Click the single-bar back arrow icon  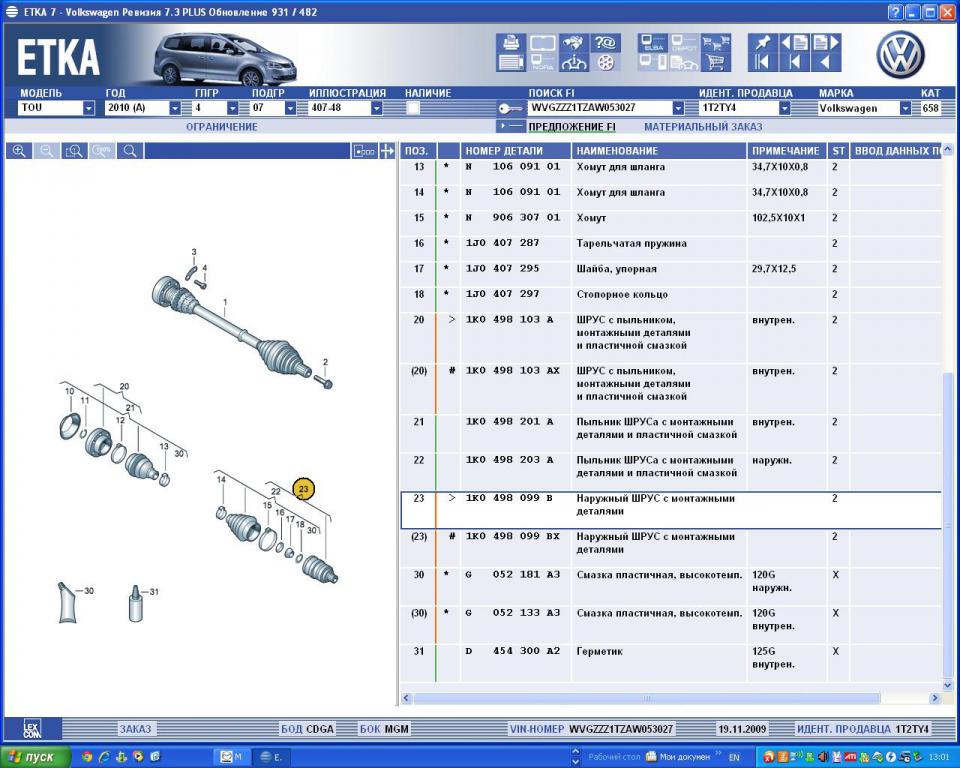click(x=795, y=62)
